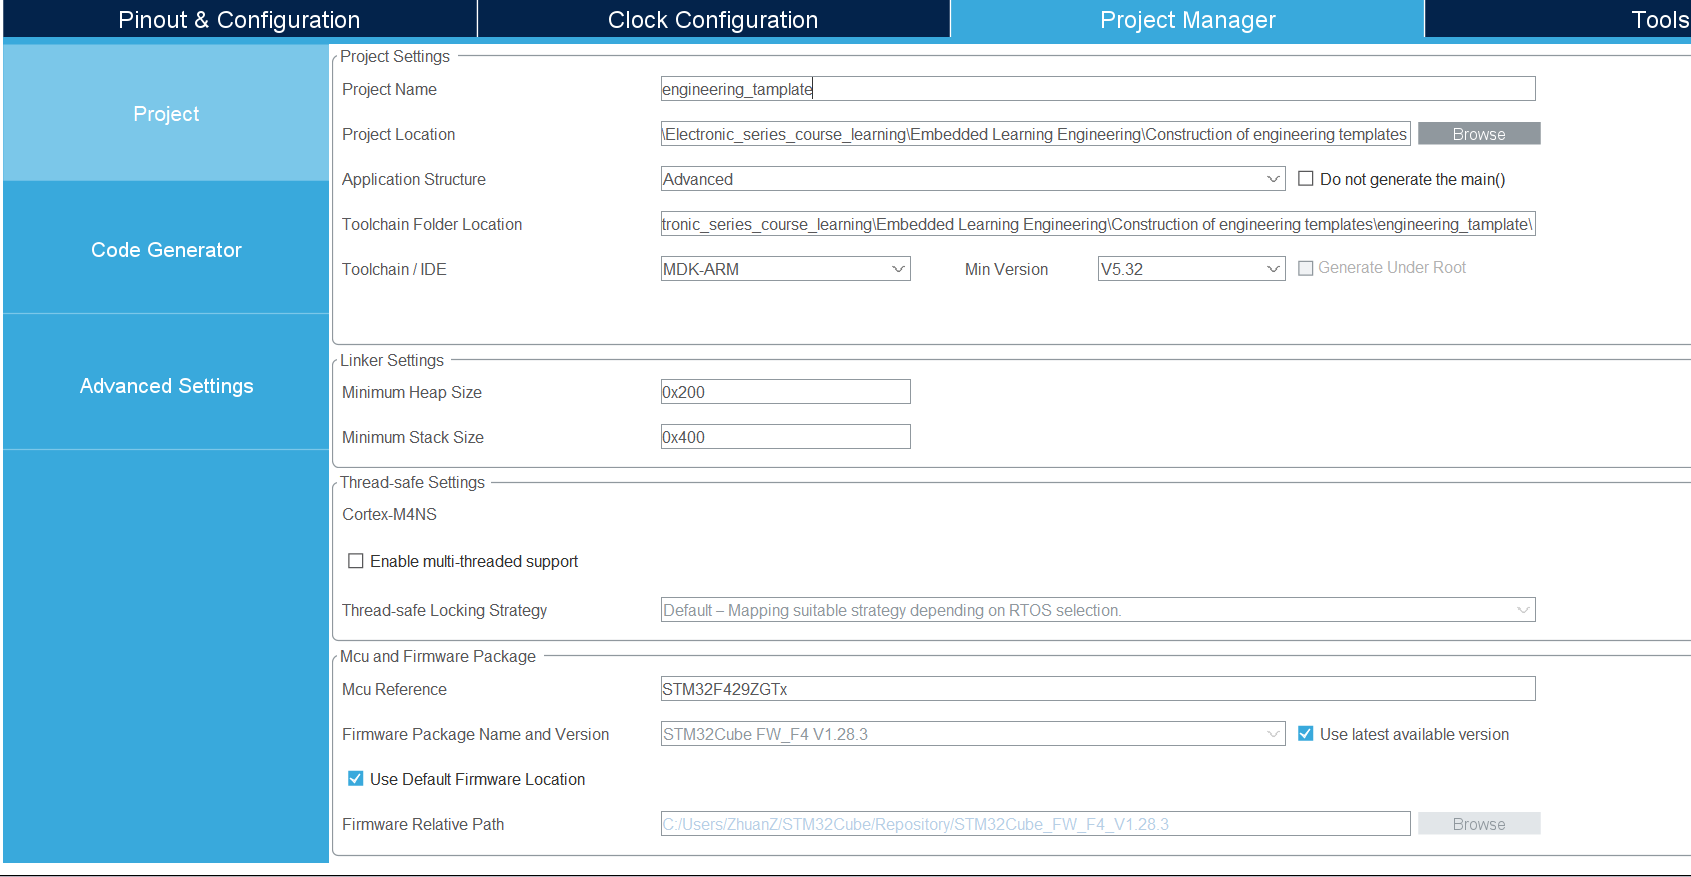This screenshot has width=1691, height=877.
Task: Click the Thread-safe Locking Strategy label
Action: (444, 610)
